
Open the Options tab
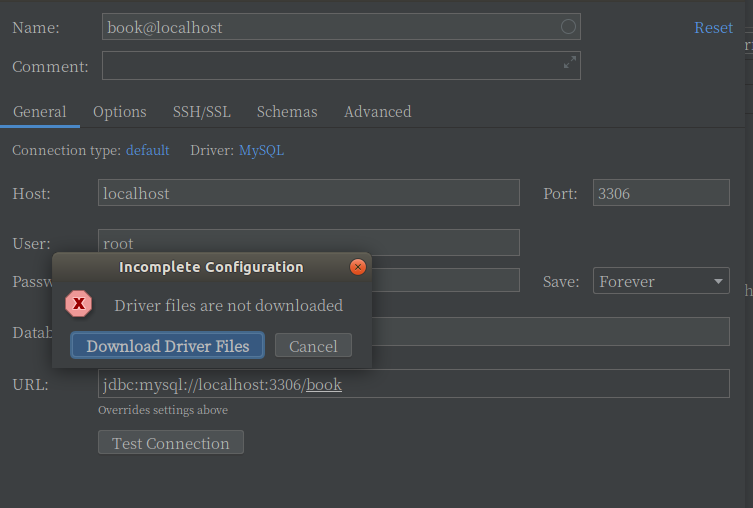(x=120, y=112)
